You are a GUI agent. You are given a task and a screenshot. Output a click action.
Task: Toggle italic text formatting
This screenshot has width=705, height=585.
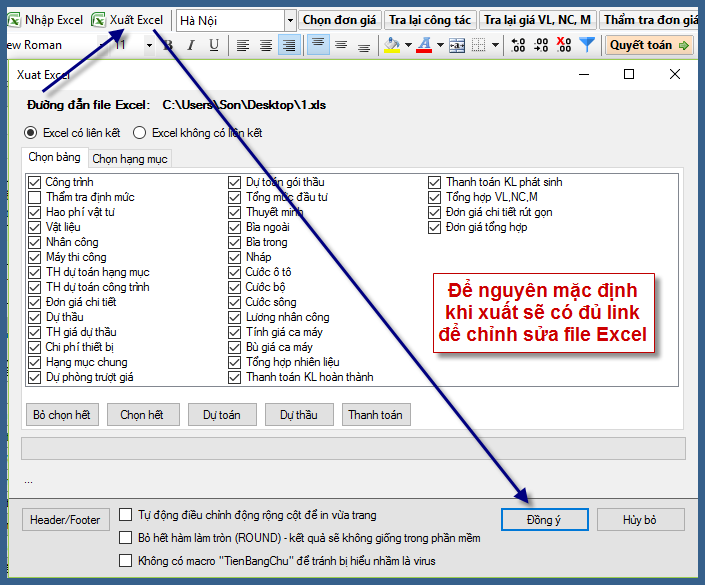point(191,45)
